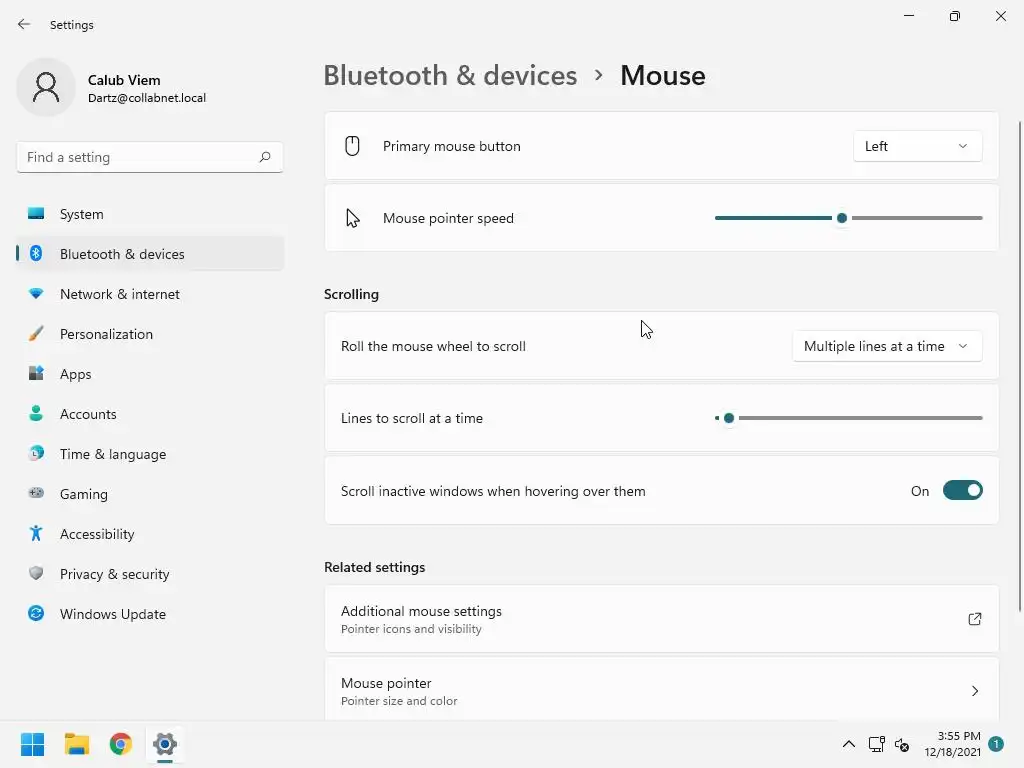Open File Explorer from the taskbar
The width and height of the screenshot is (1024, 768).
point(77,744)
